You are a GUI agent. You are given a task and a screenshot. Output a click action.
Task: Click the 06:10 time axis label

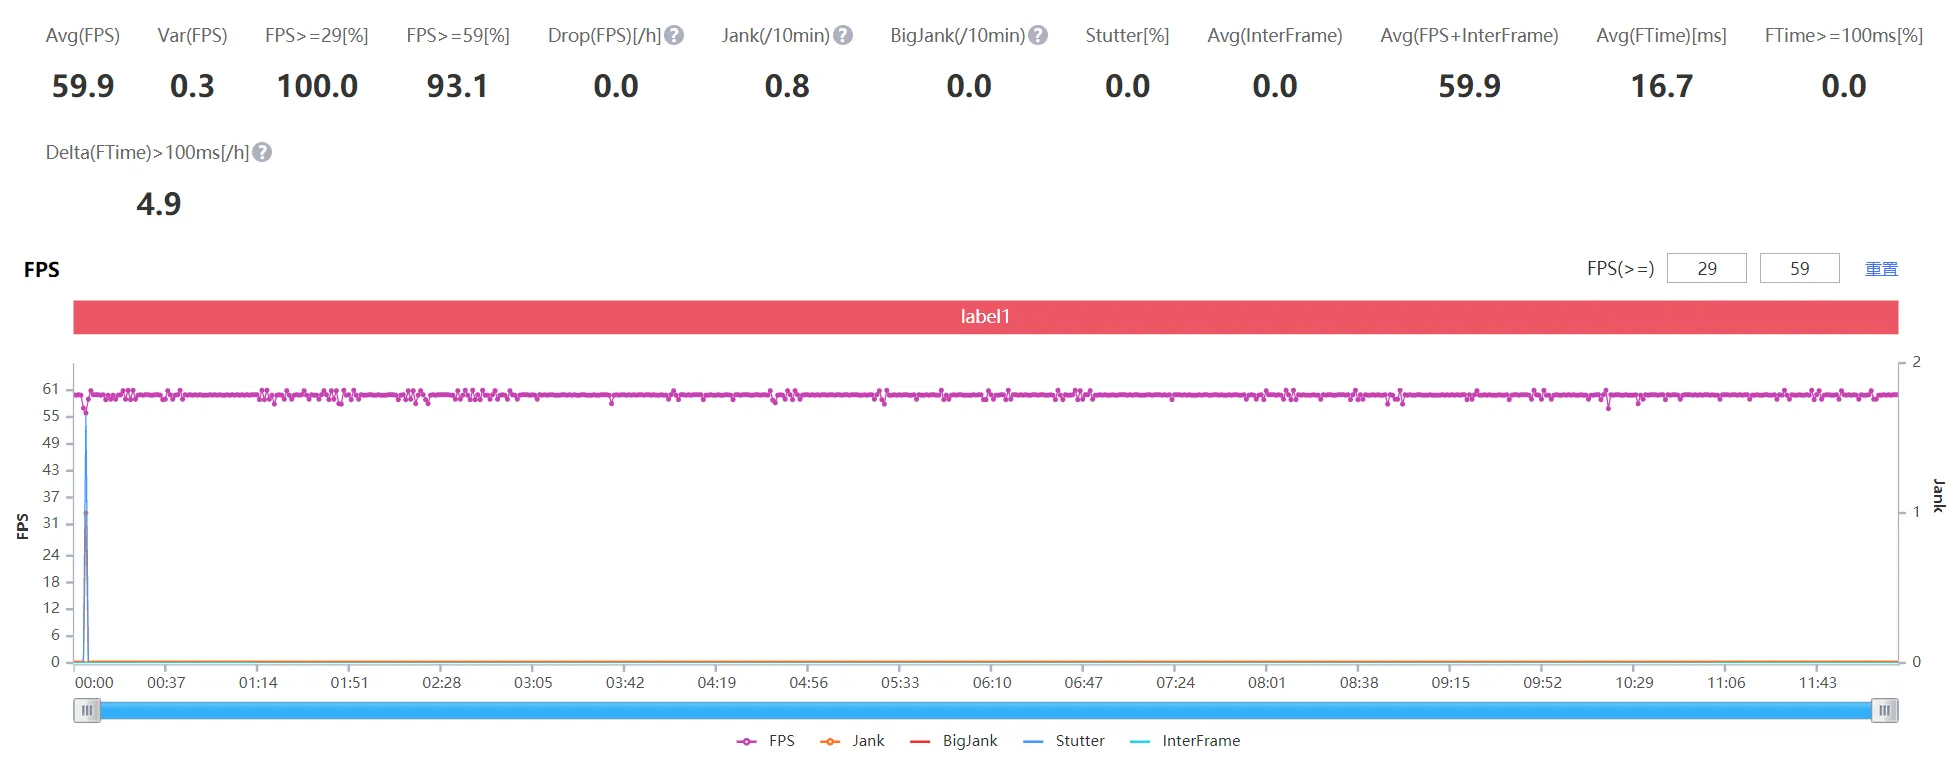pos(992,683)
